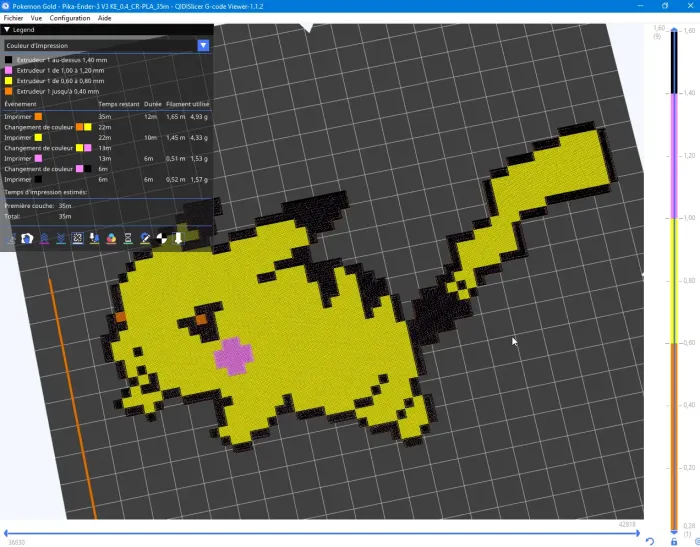700x547 pixels.
Task: Click 'Extrudeur 1 de 1,00 à 1,20 mm' entry
Action: 60,71
